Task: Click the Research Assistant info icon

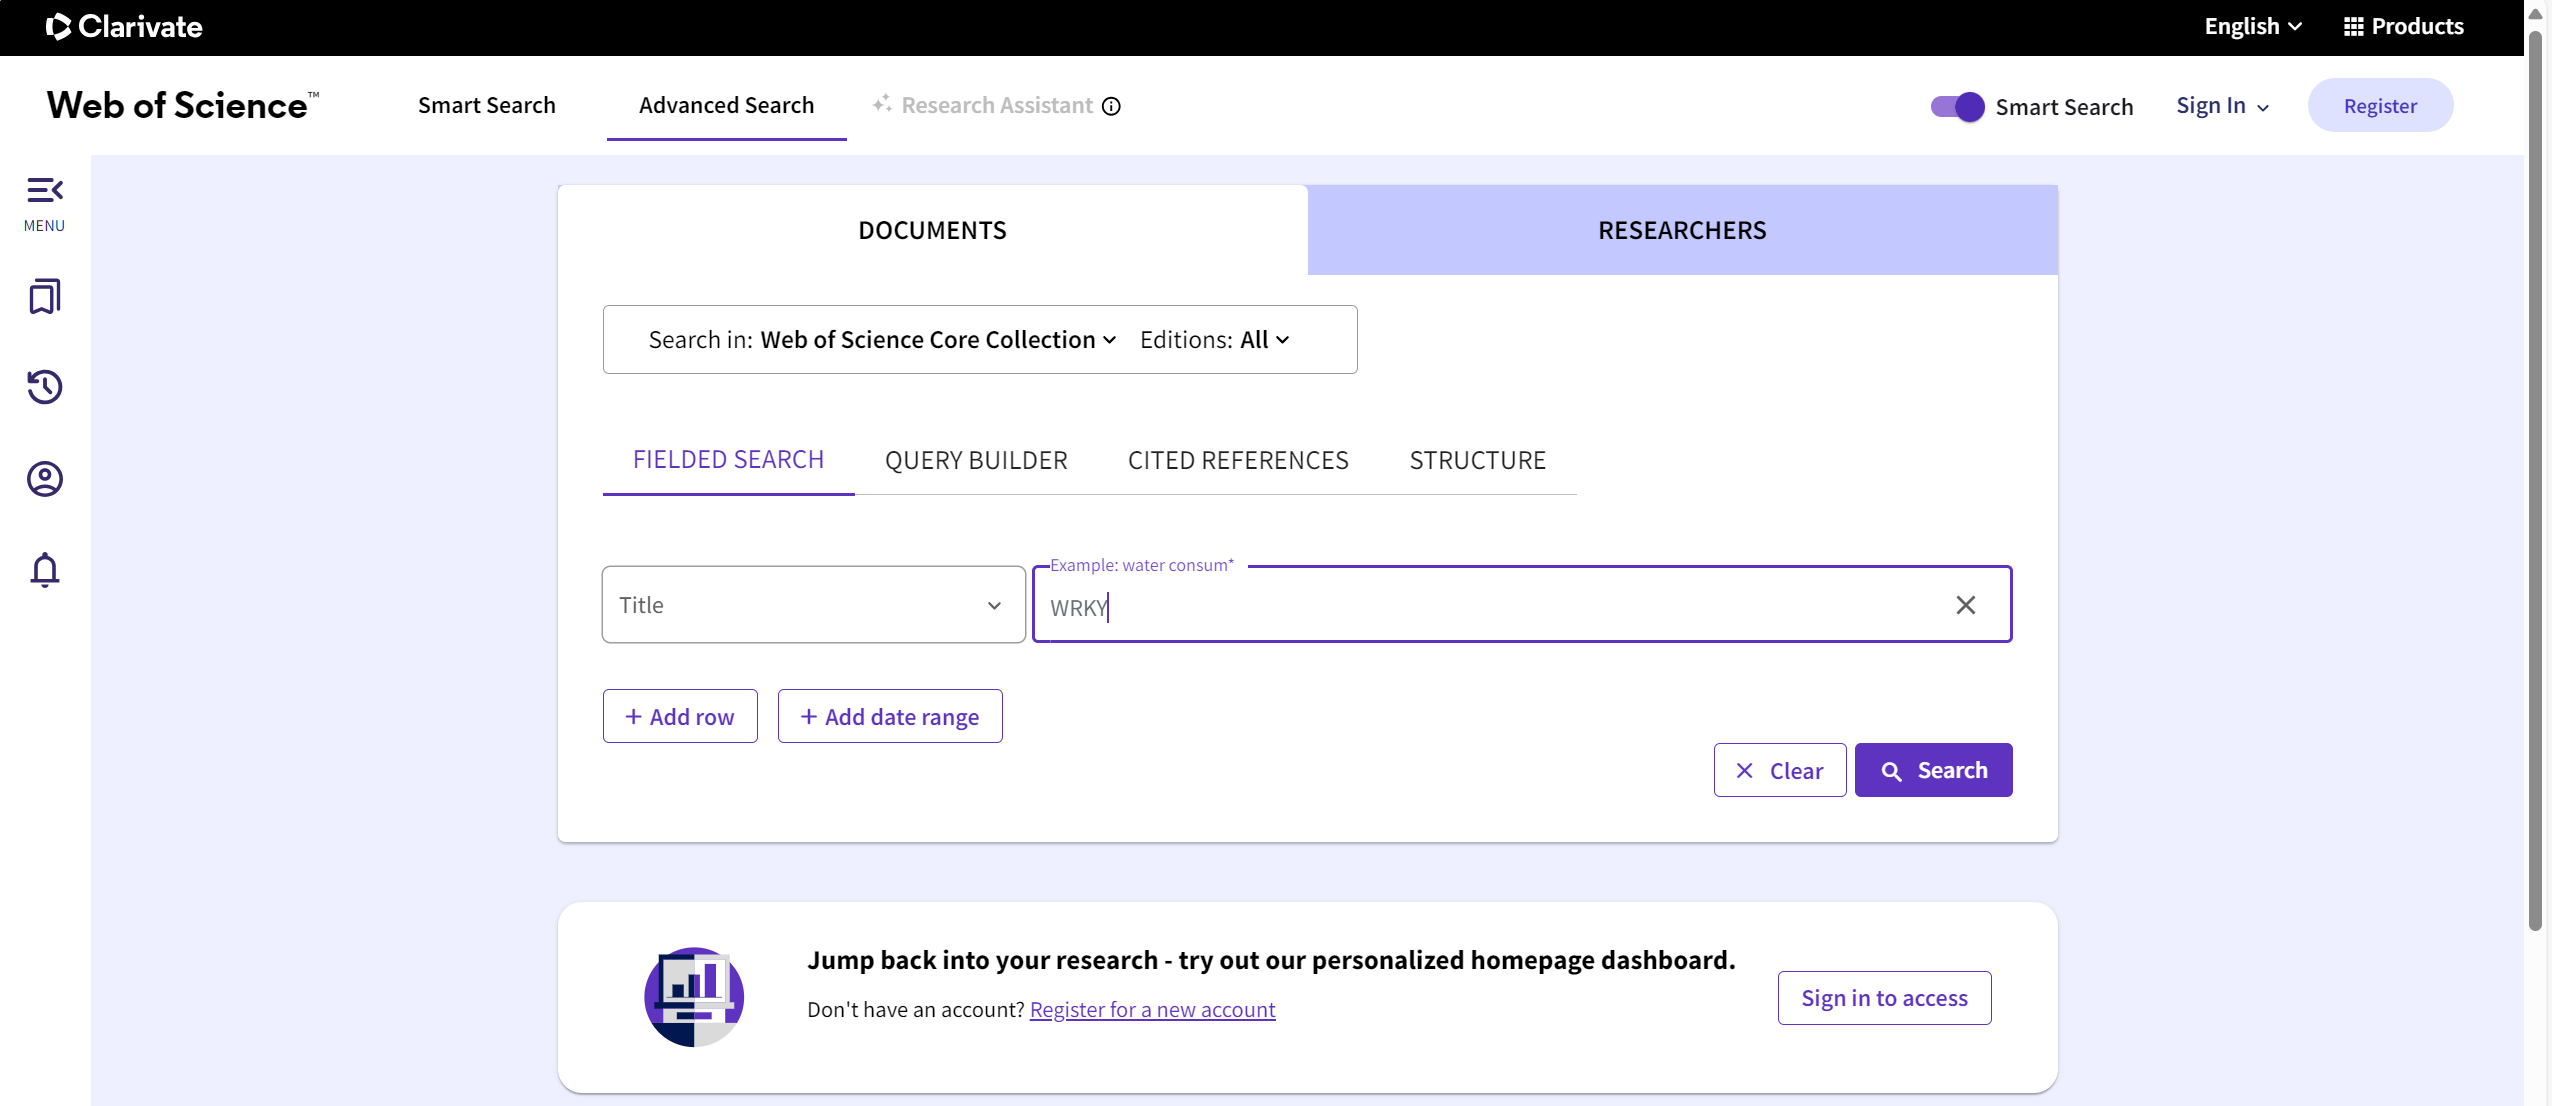Action: pyautogui.click(x=1111, y=106)
